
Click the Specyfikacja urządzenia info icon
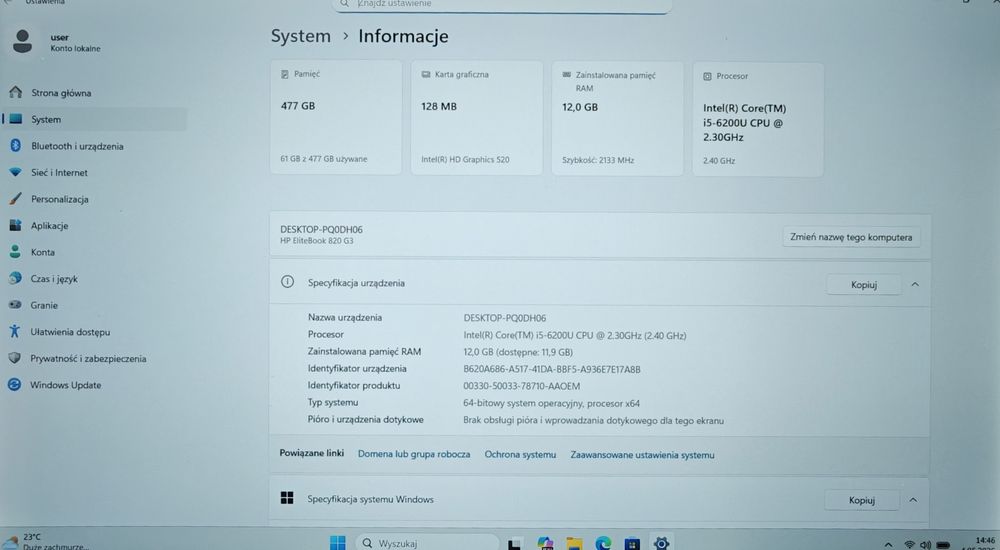(288, 282)
